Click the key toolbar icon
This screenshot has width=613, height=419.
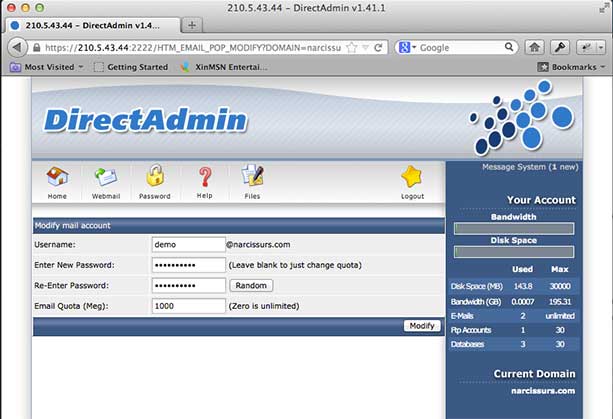pos(560,48)
